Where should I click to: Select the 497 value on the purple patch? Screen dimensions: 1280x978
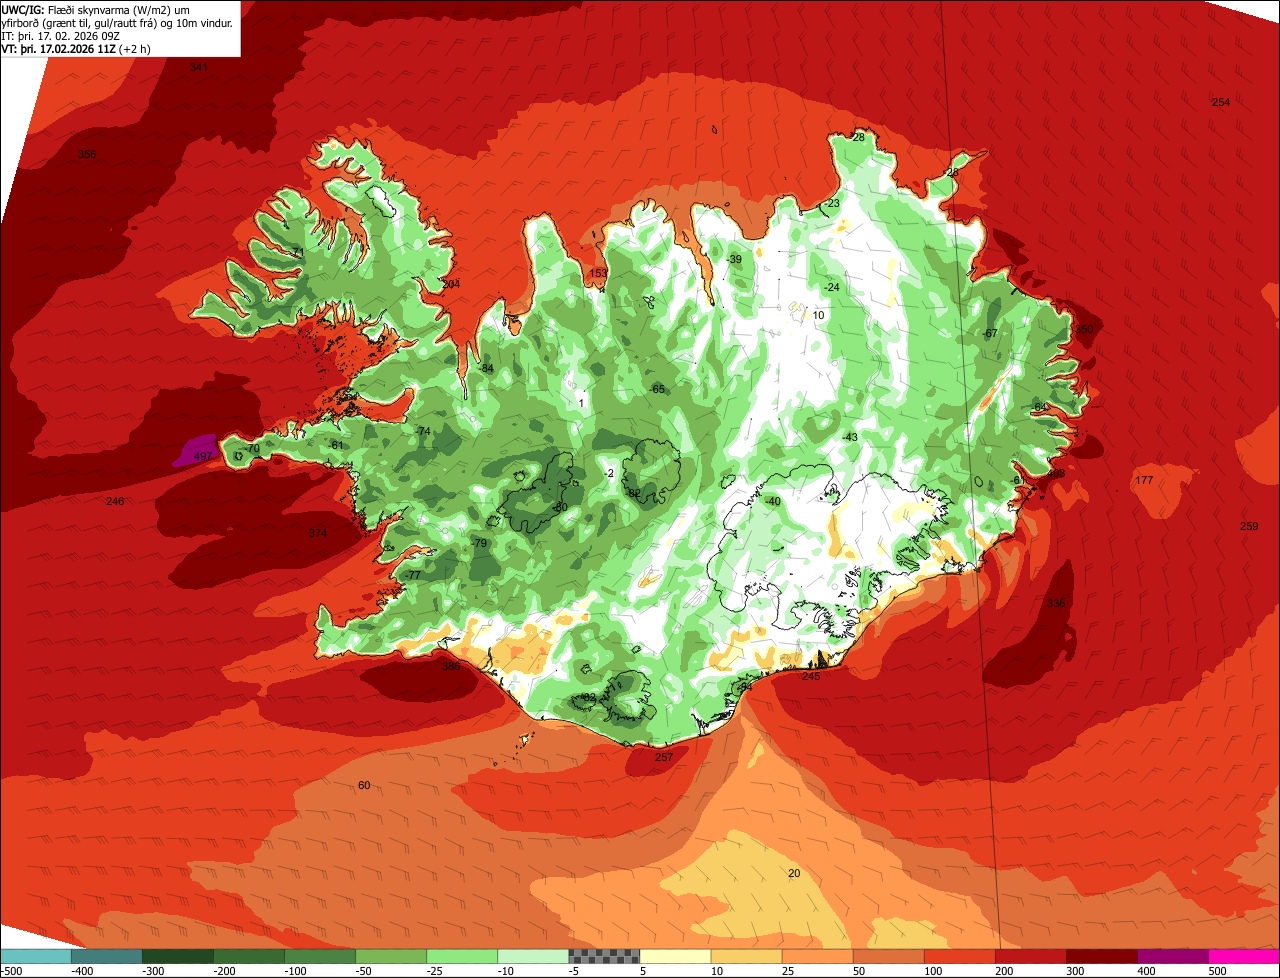pos(203,456)
